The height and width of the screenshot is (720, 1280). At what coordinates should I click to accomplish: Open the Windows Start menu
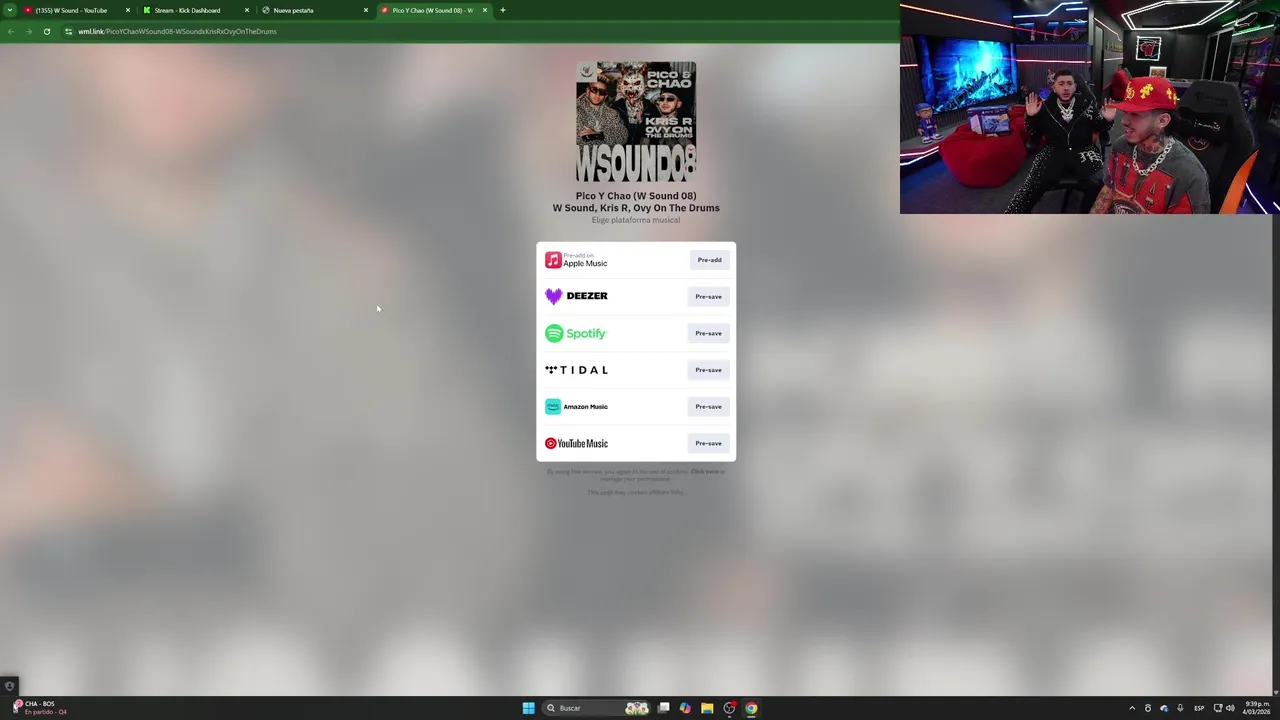(528, 708)
